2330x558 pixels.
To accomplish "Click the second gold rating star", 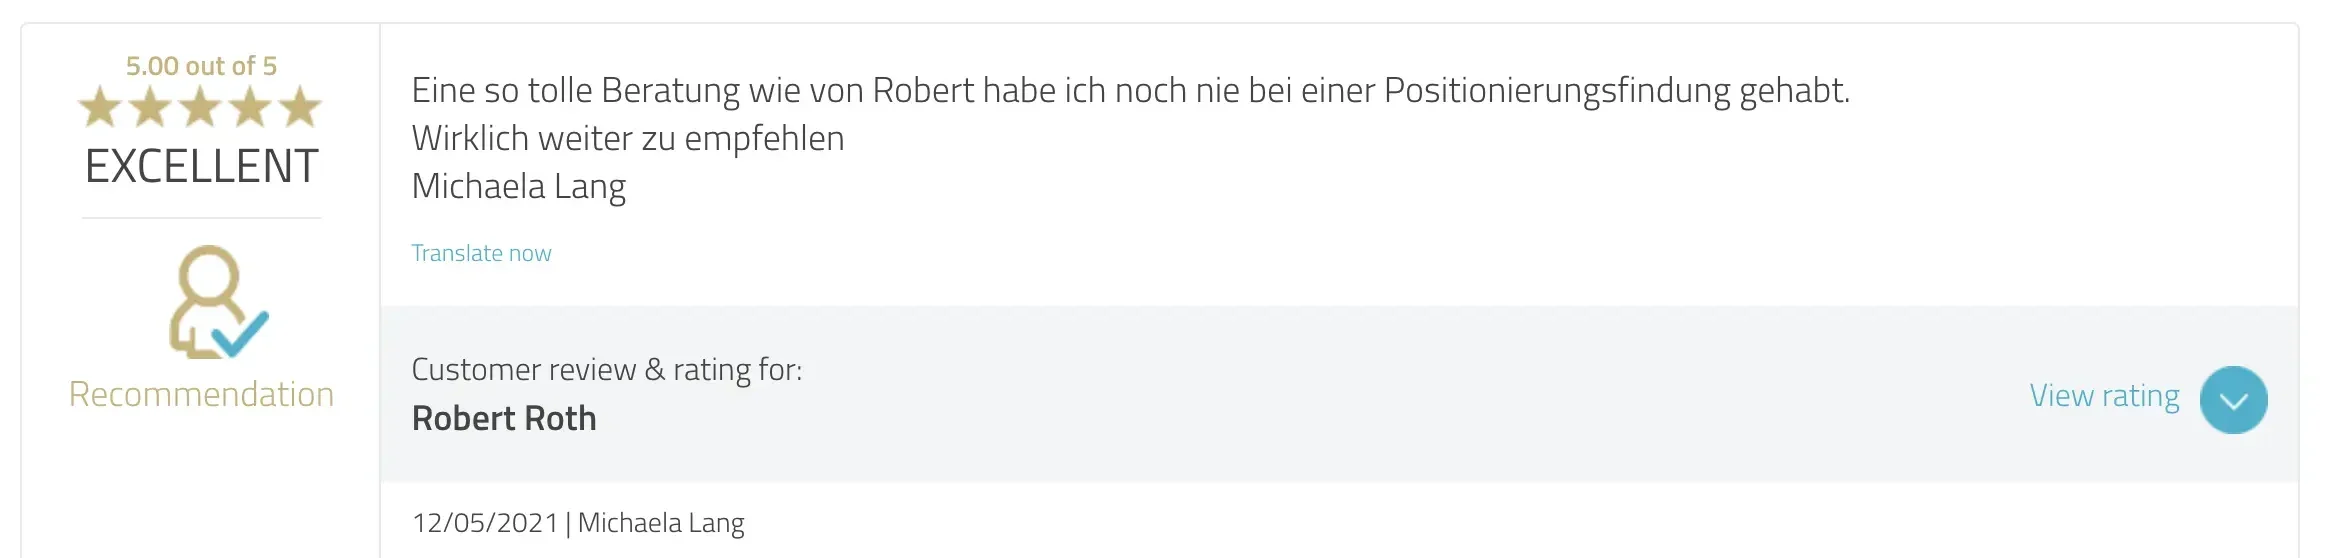I will (x=150, y=107).
